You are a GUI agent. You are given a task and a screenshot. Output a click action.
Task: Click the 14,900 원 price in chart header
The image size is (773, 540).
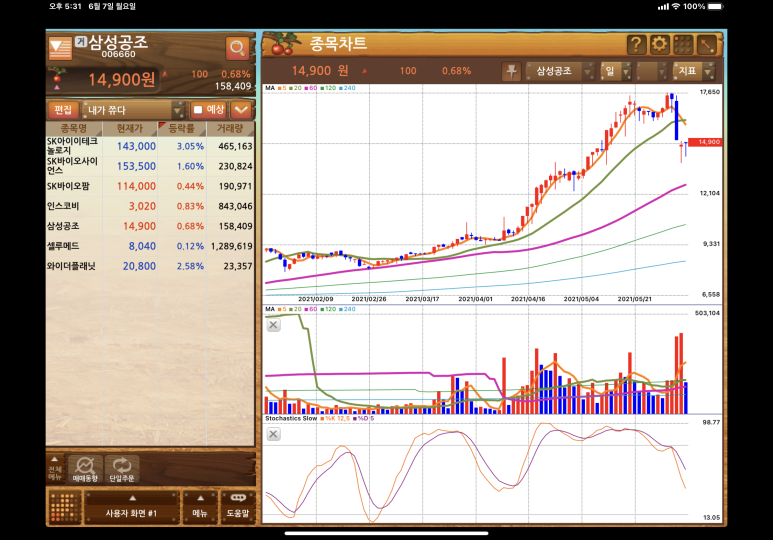(320, 71)
